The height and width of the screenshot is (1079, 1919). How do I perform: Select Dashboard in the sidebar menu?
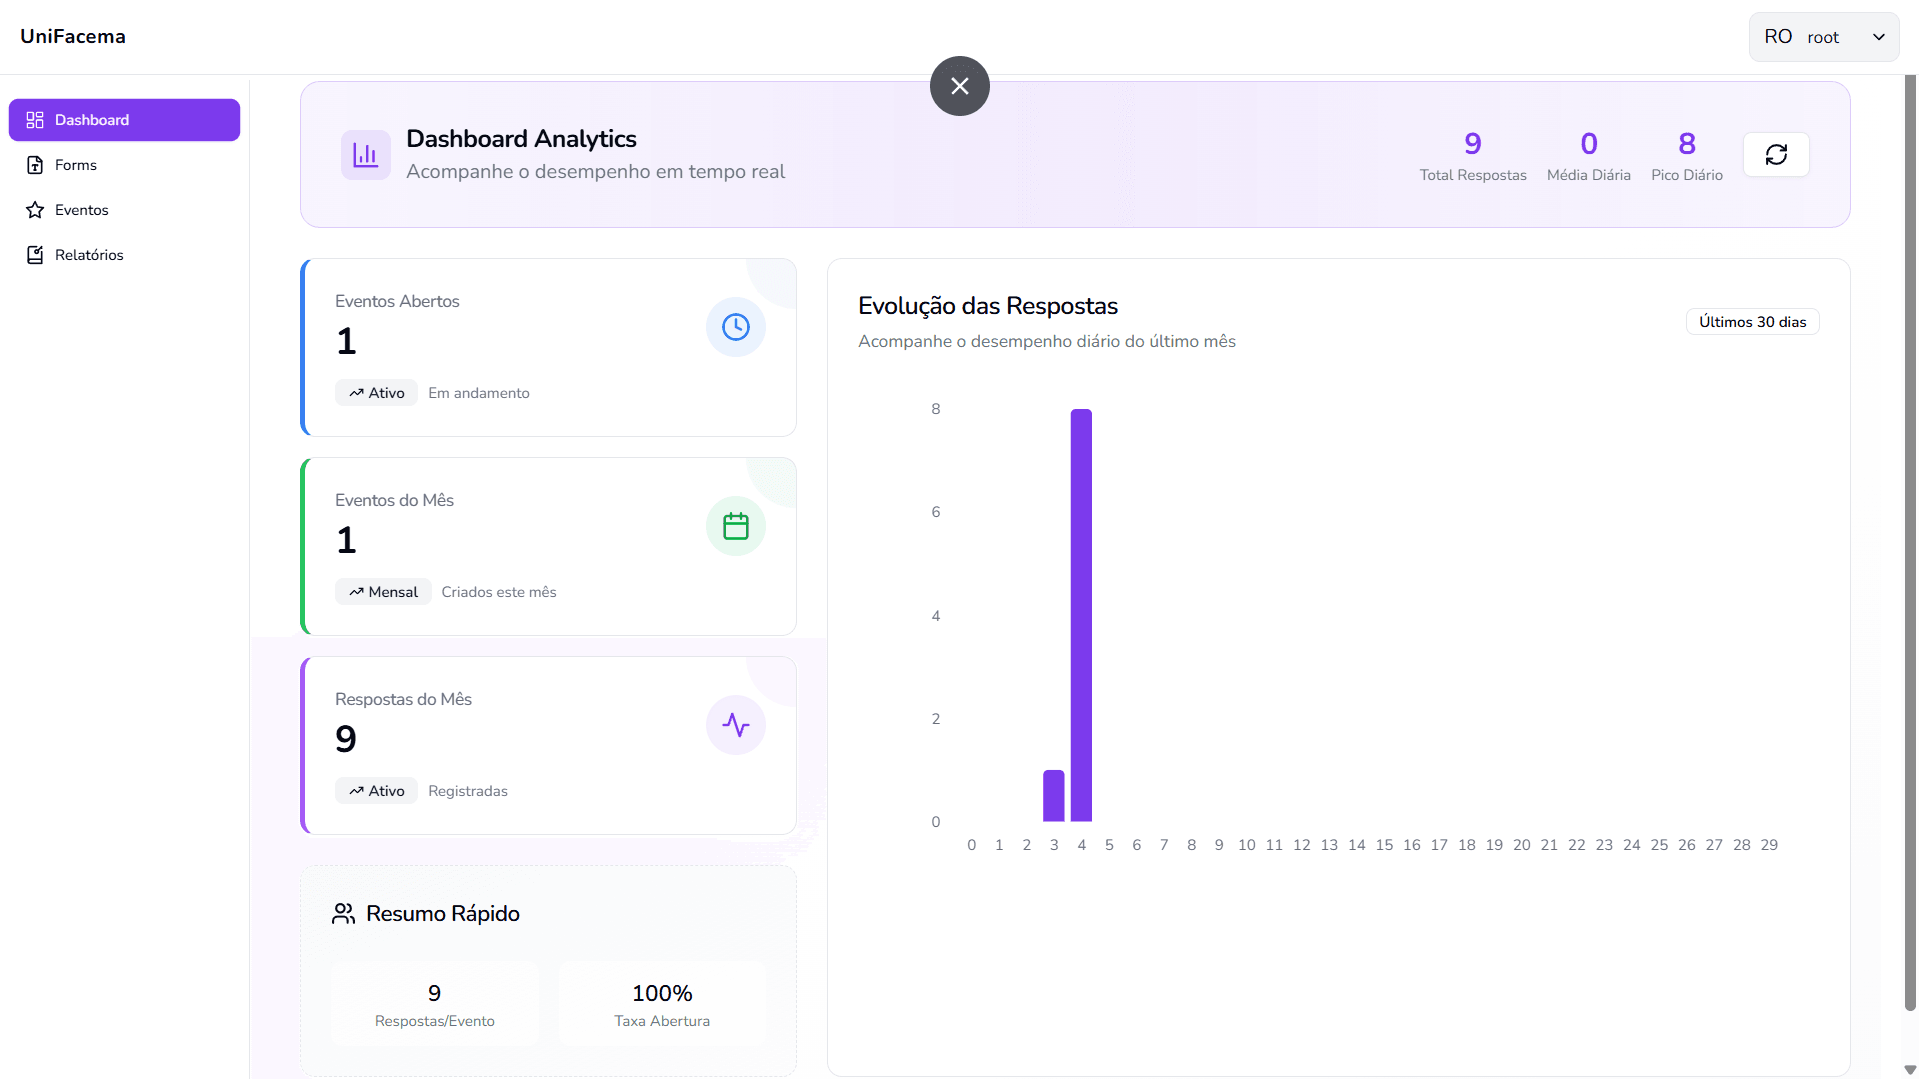pyautogui.click(x=124, y=120)
